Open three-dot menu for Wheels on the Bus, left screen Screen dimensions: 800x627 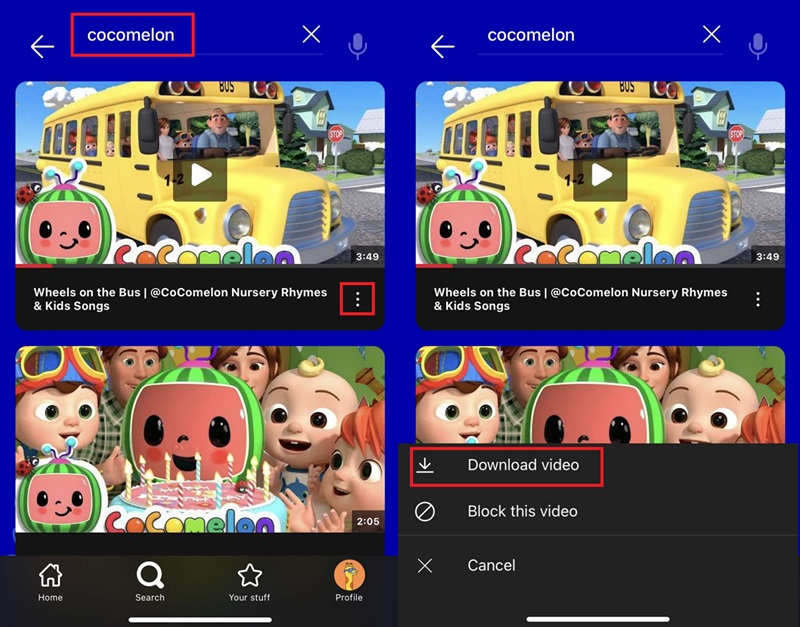tap(358, 299)
